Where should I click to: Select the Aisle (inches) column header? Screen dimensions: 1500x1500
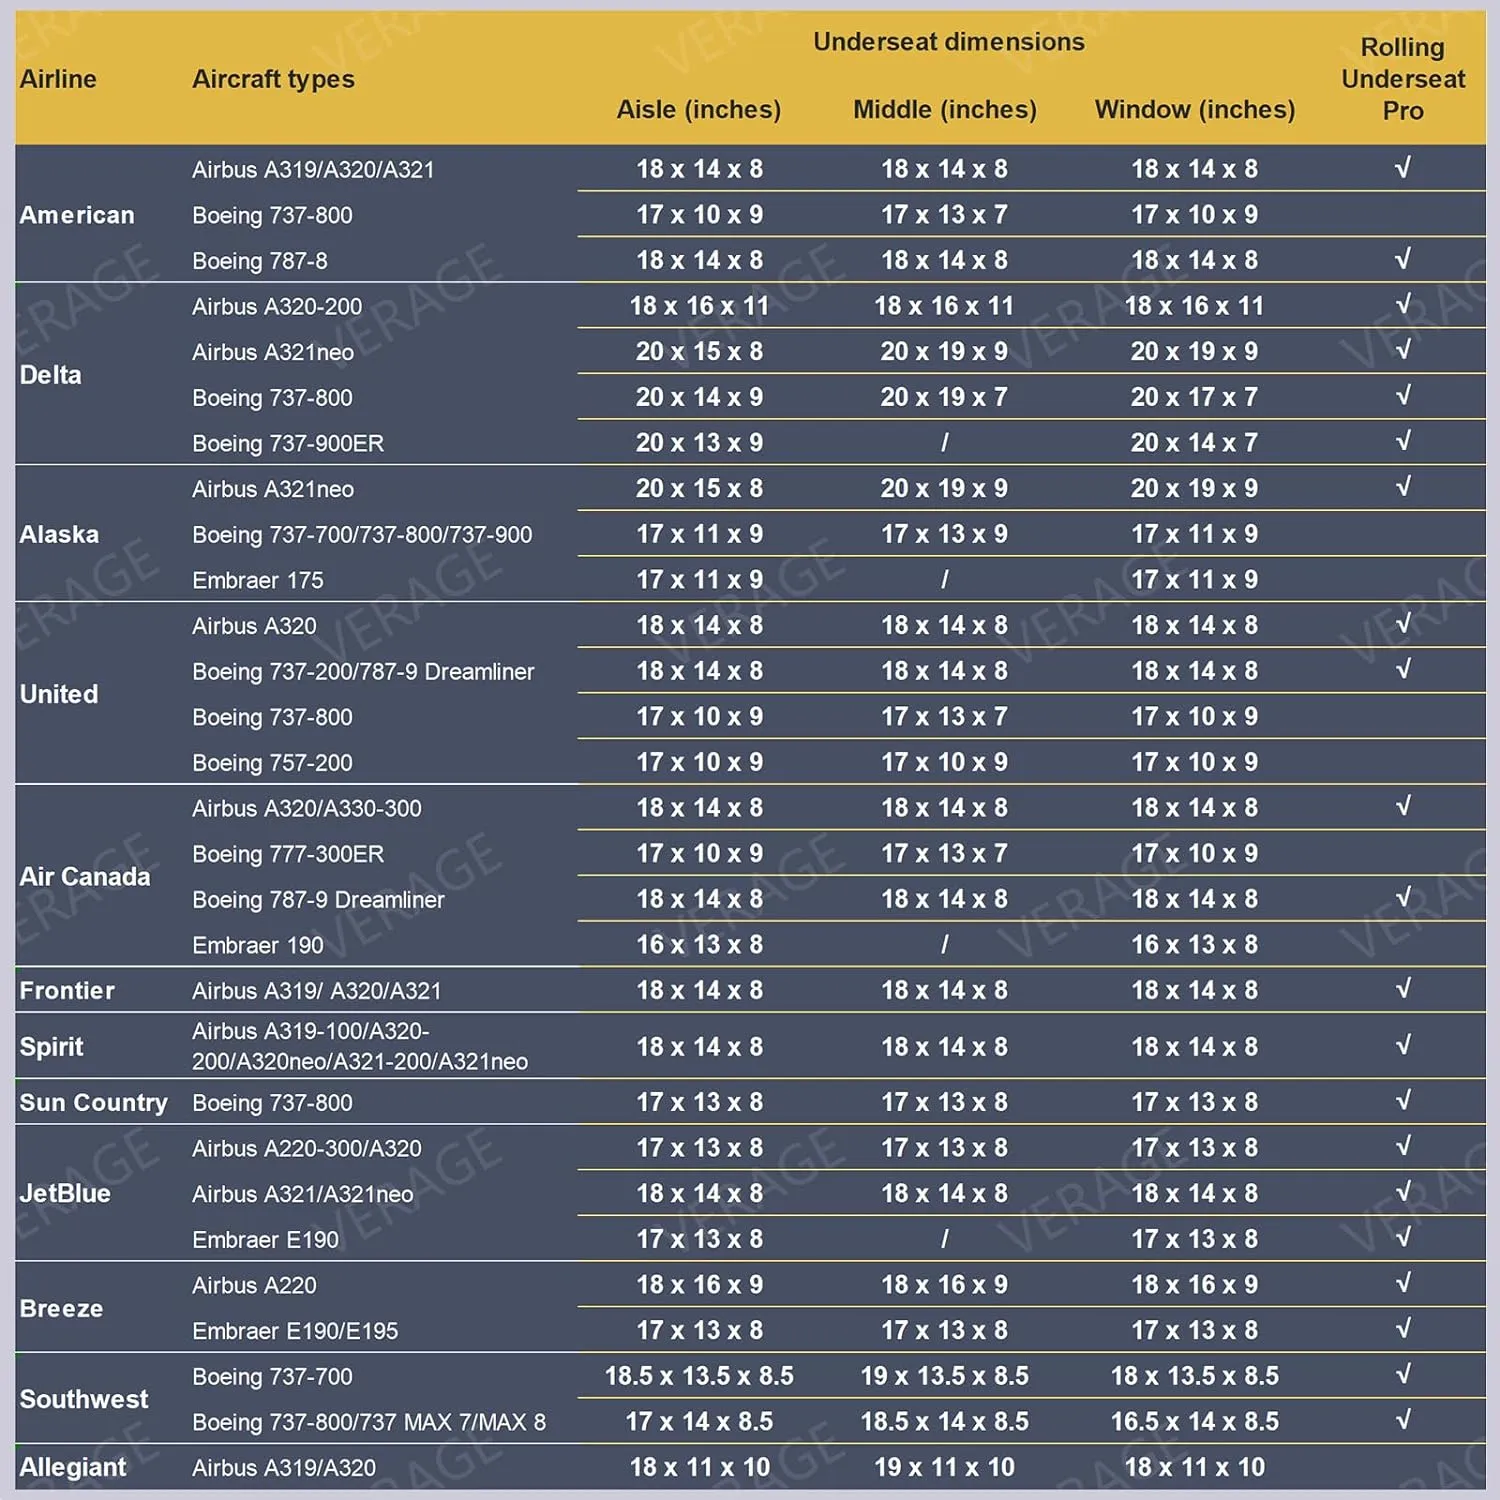(698, 109)
